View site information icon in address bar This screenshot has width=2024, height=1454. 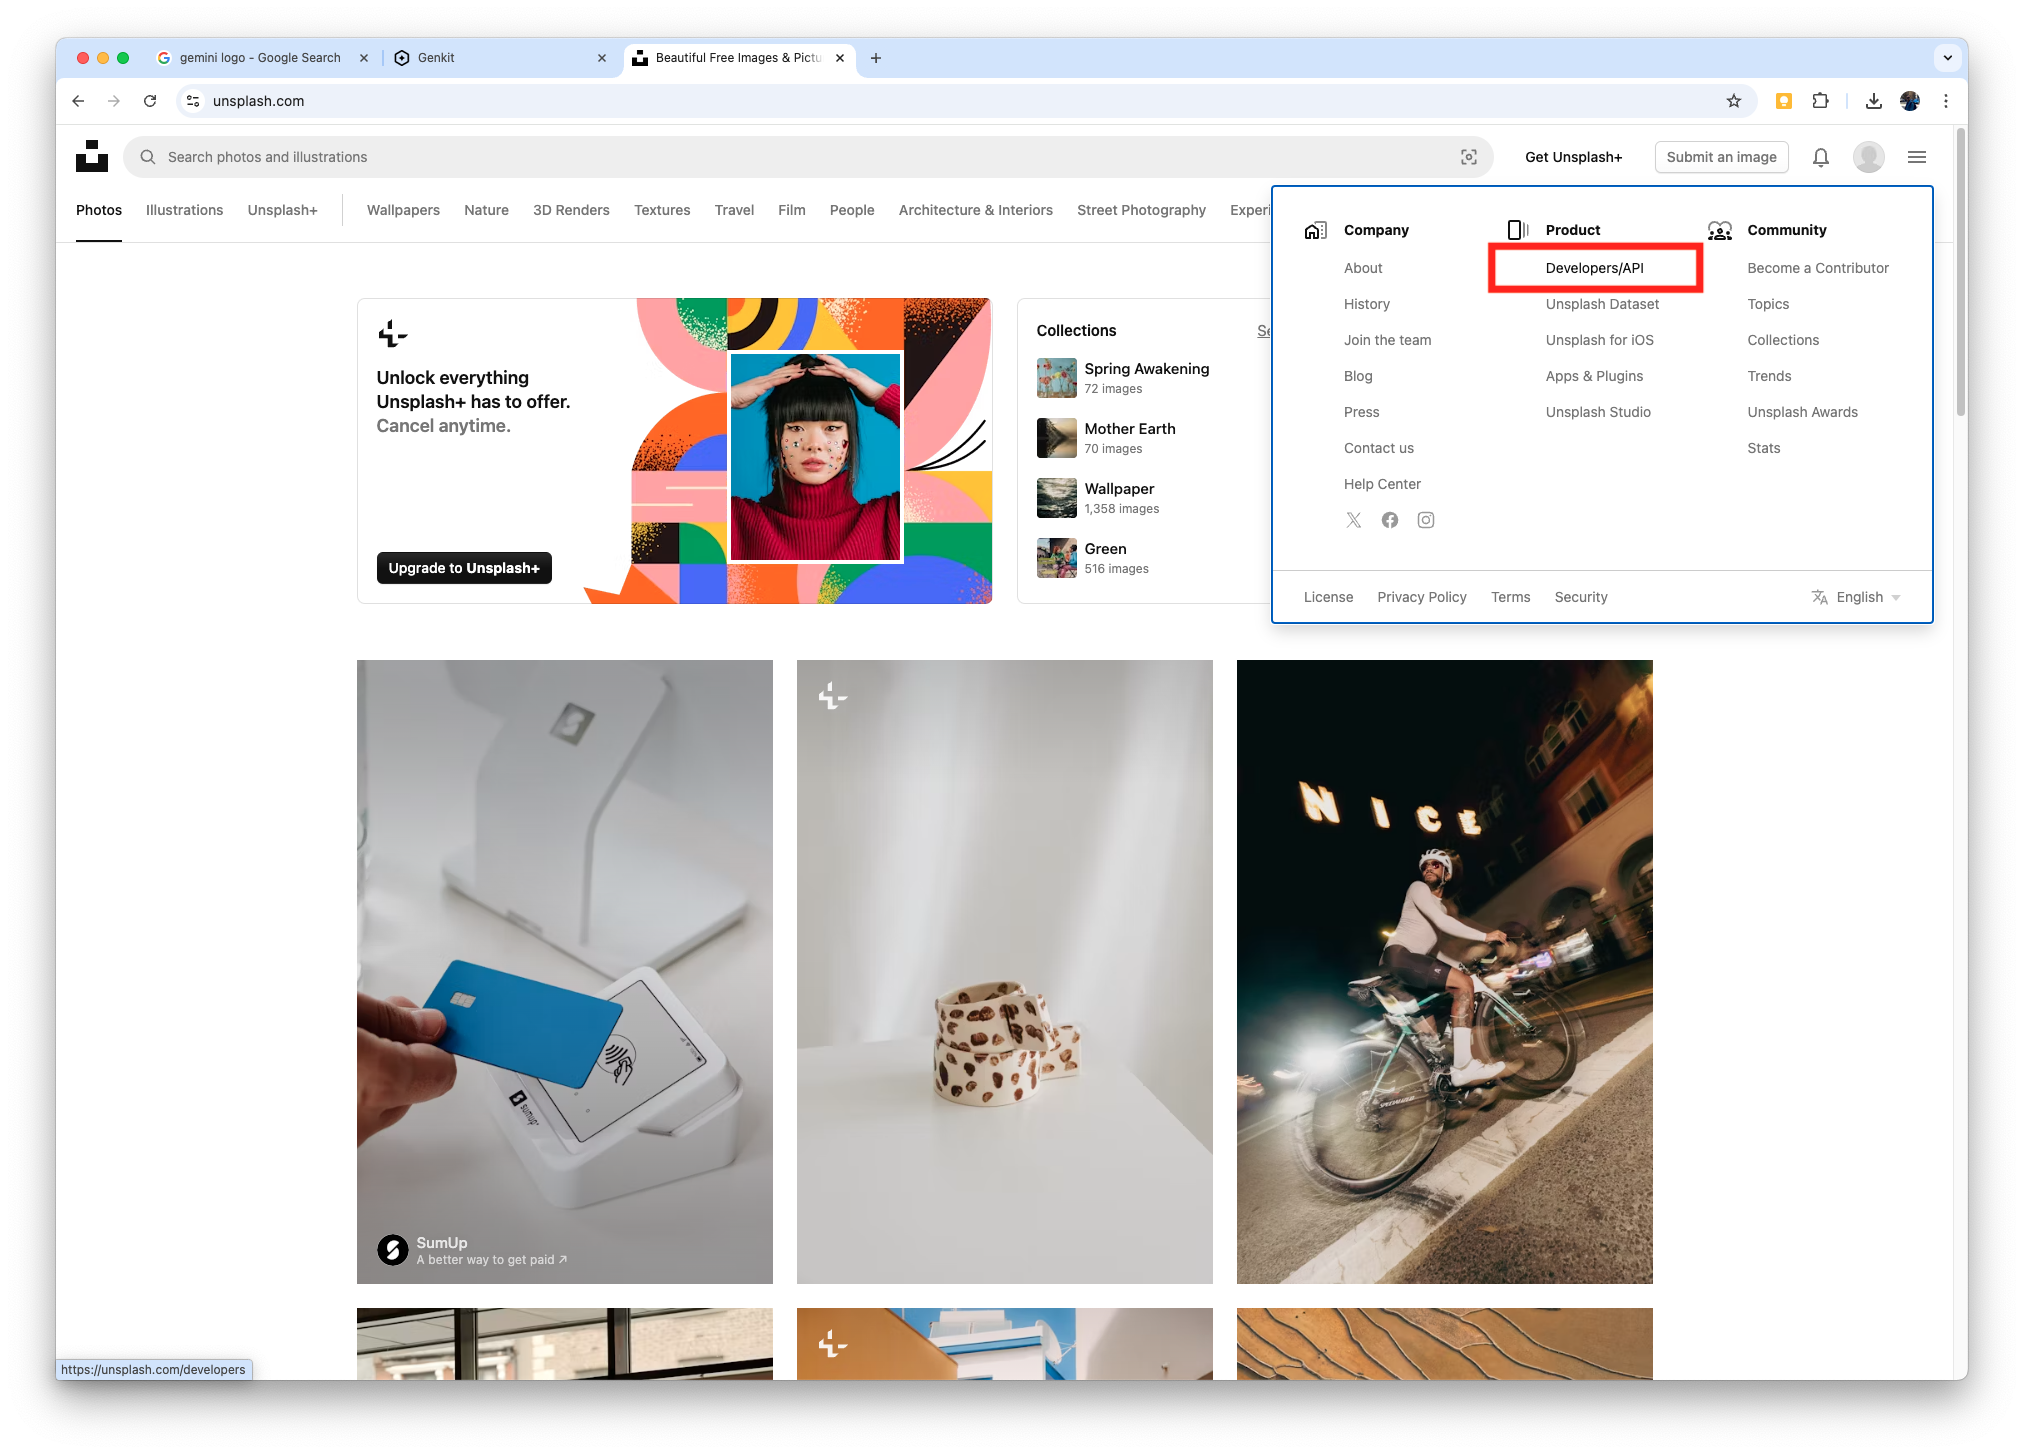(193, 101)
